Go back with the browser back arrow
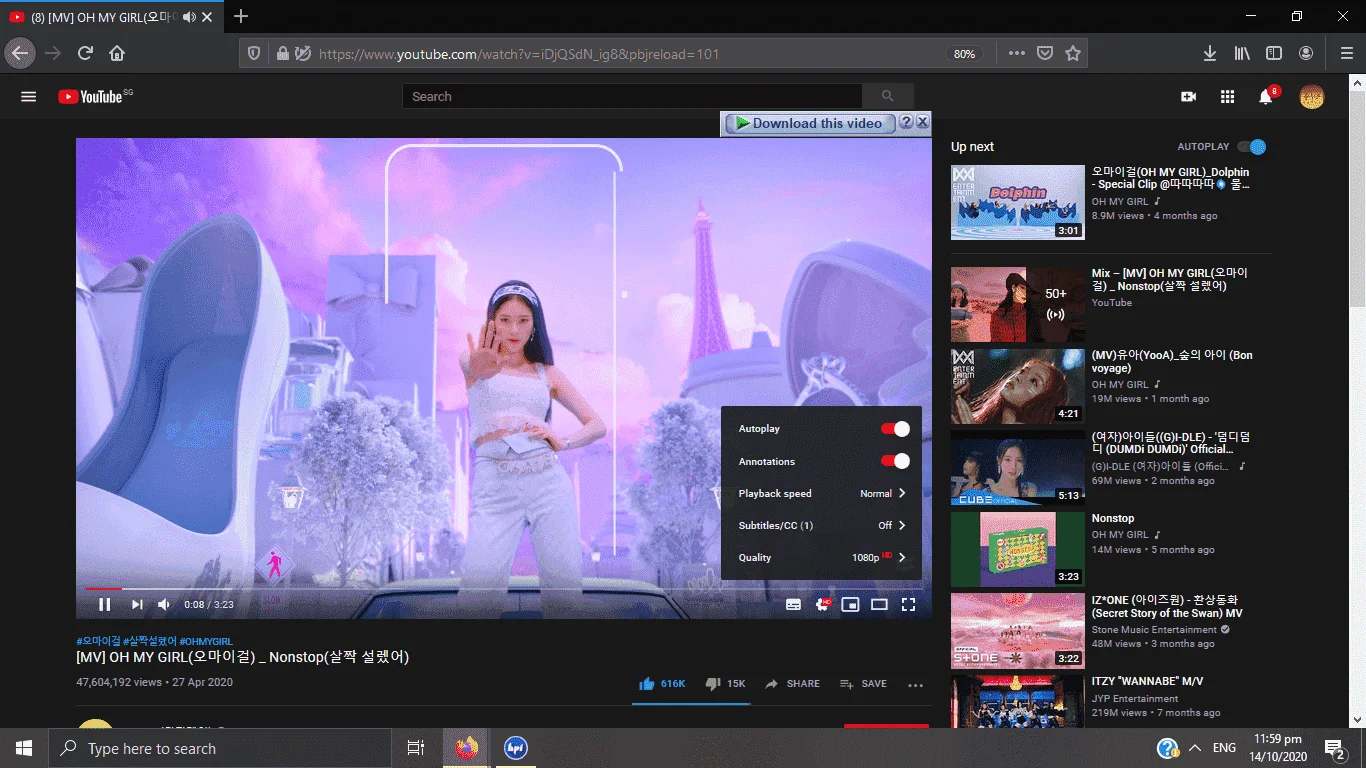The height and width of the screenshot is (768, 1366). [x=20, y=53]
